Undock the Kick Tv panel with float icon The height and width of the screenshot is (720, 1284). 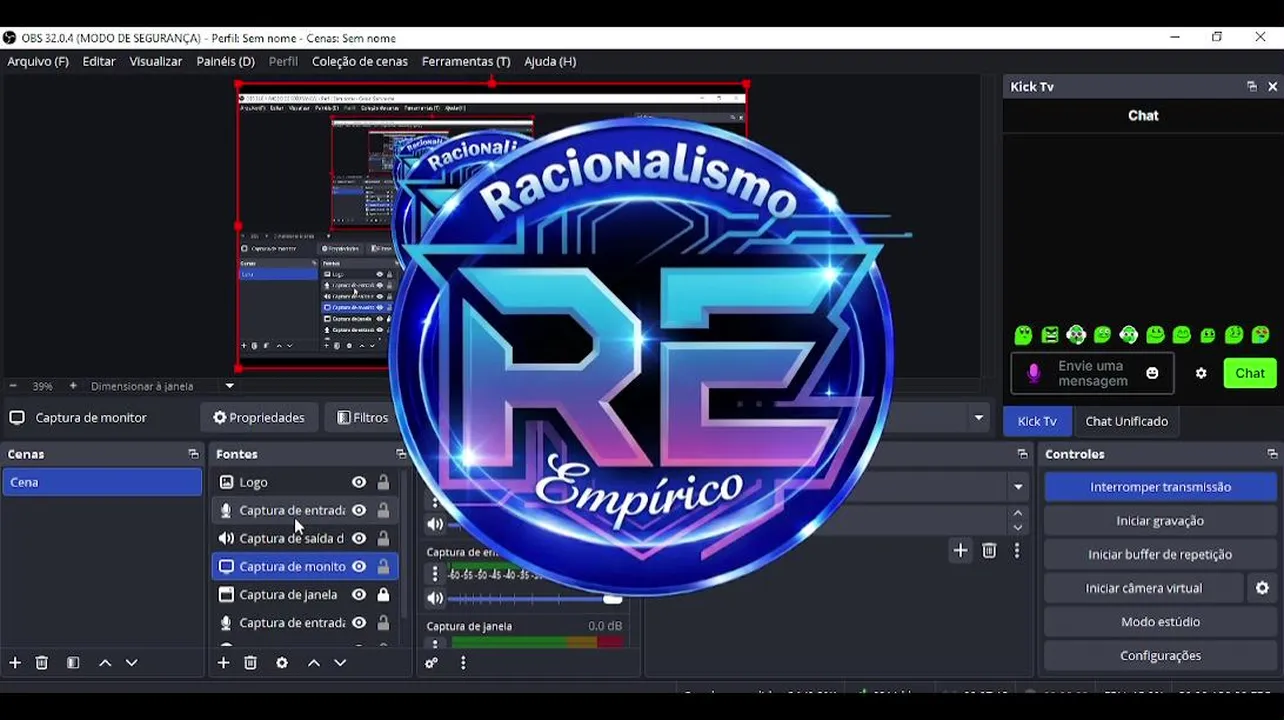(1252, 87)
